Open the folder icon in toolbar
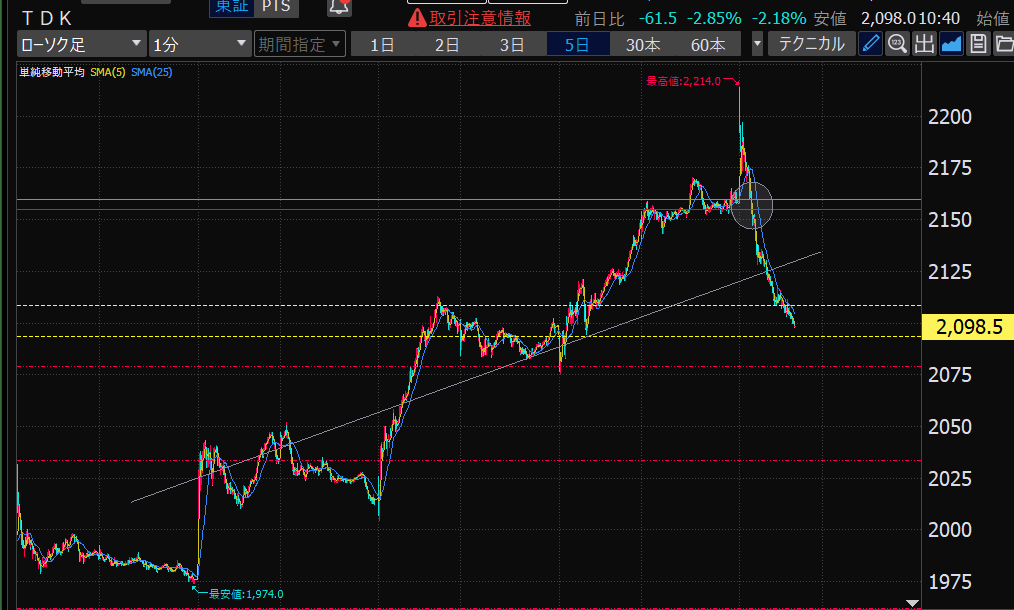The image size is (1014, 610). [x=1003, y=44]
